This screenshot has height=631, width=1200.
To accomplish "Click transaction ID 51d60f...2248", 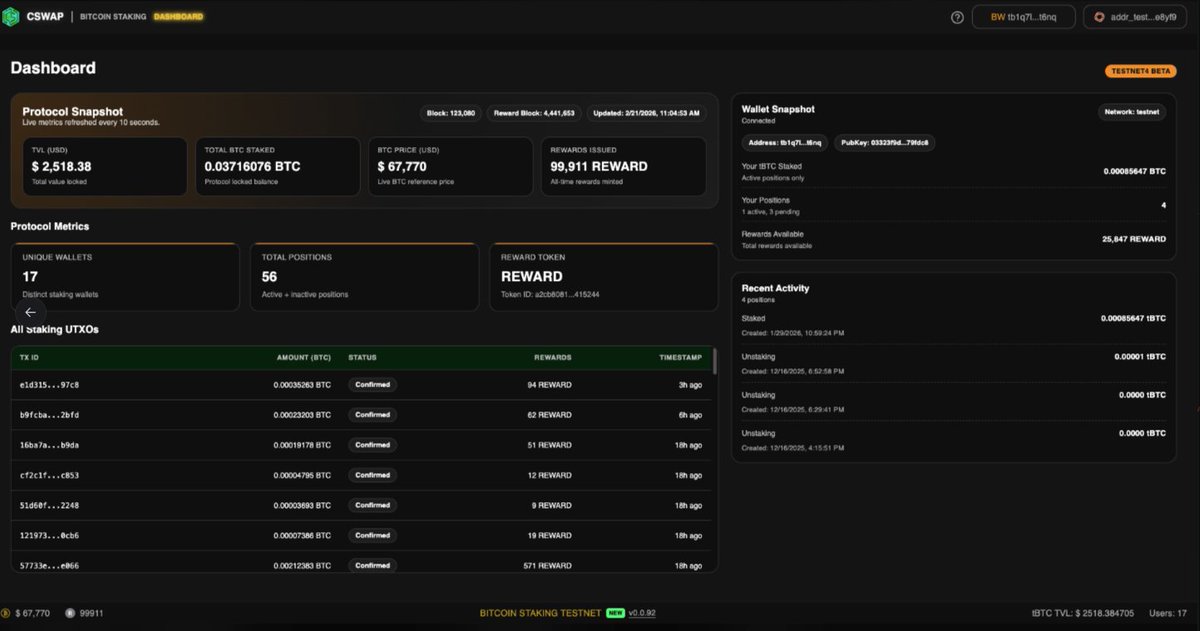I will tap(49, 505).
